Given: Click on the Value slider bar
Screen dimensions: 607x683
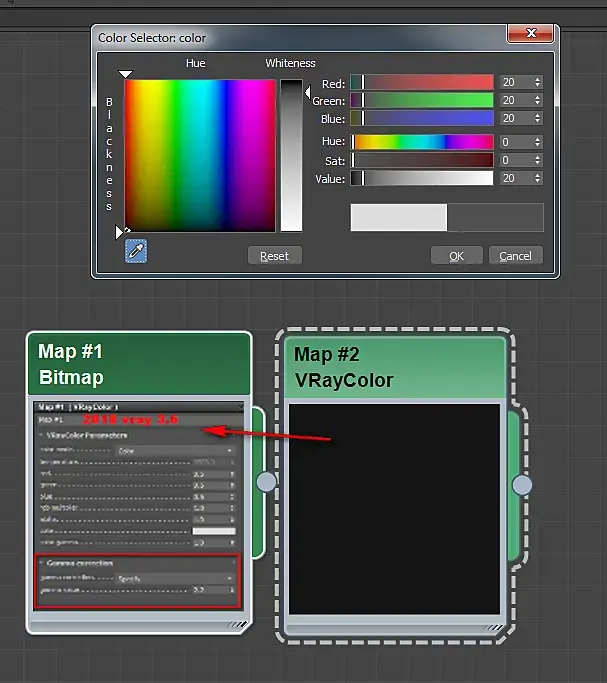Looking at the screenshot, I should click(x=422, y=178).
